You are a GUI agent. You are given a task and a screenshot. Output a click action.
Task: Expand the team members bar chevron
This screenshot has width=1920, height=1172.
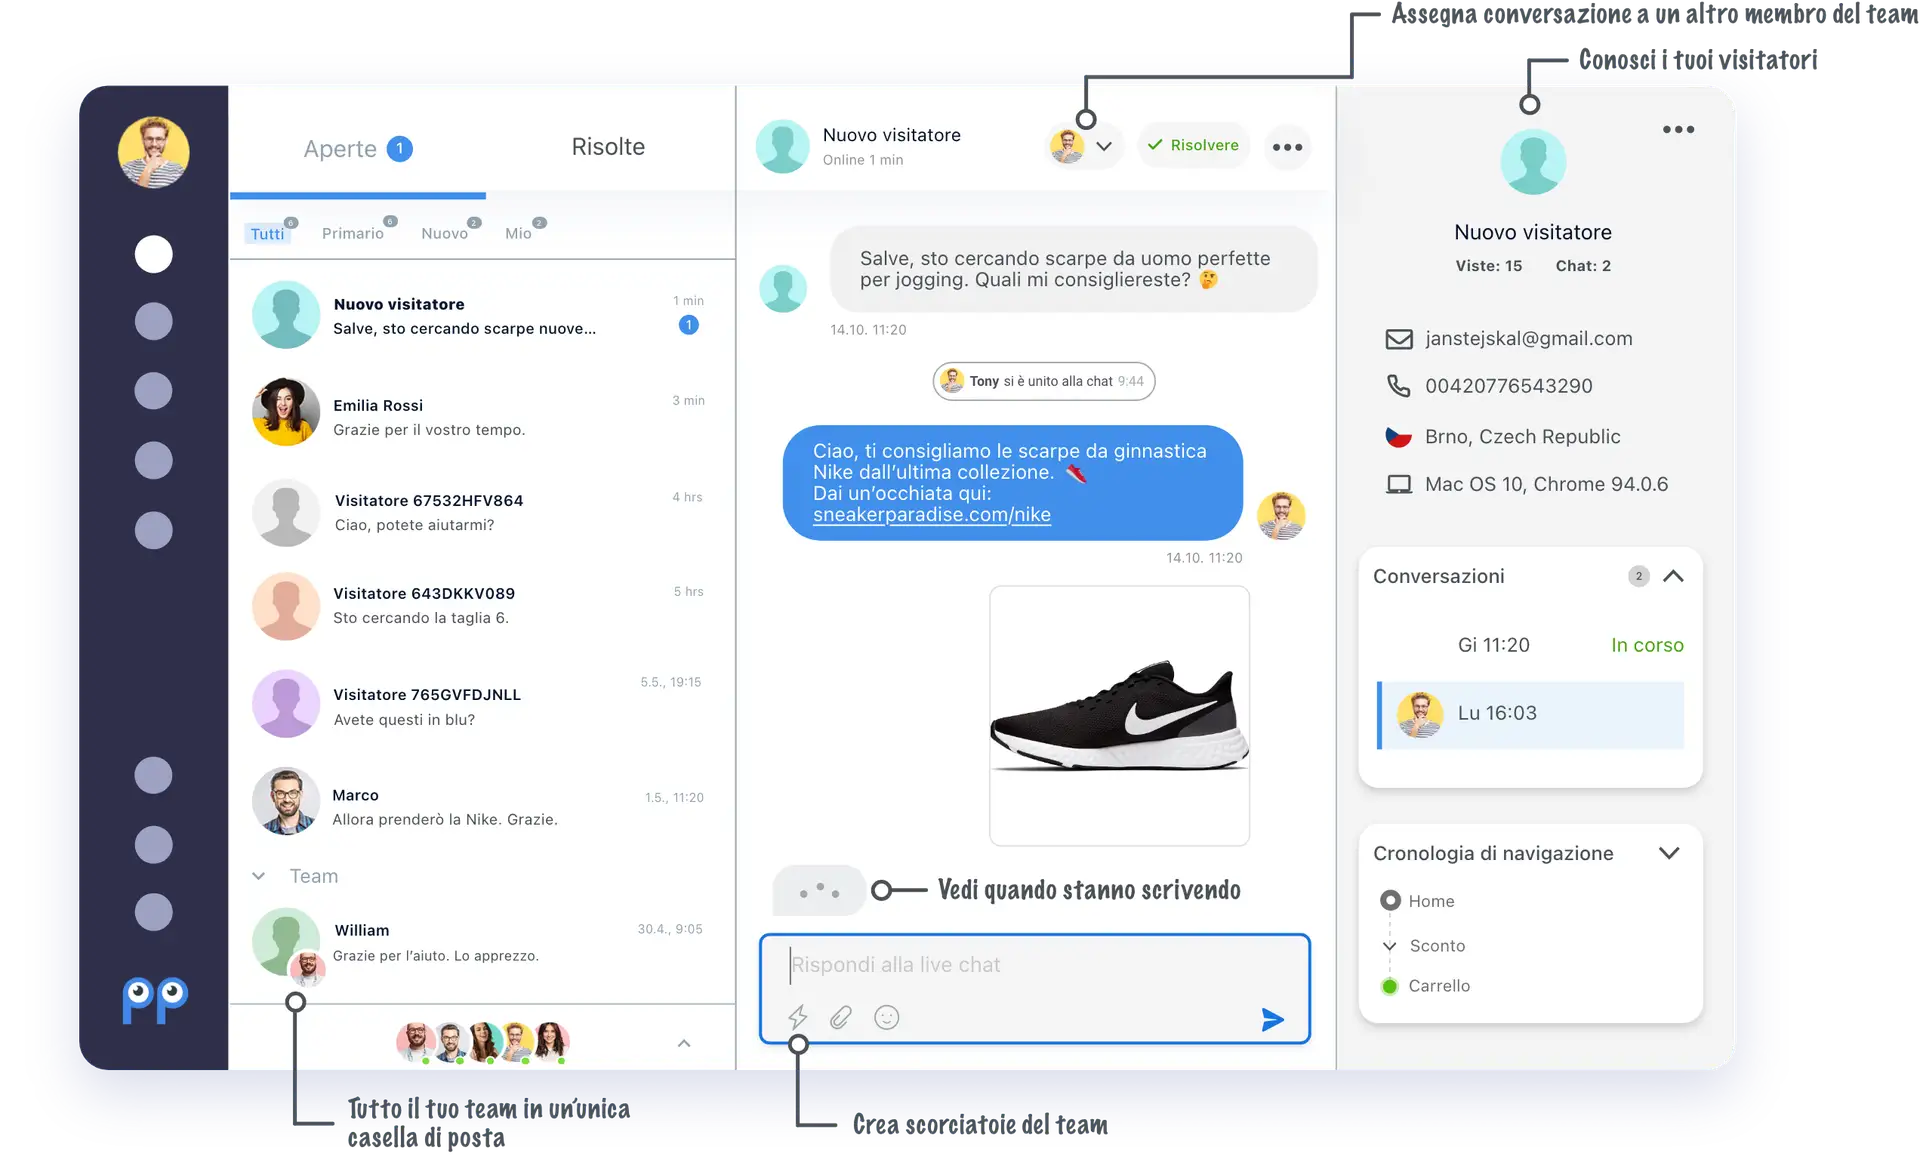point(684,1043)
